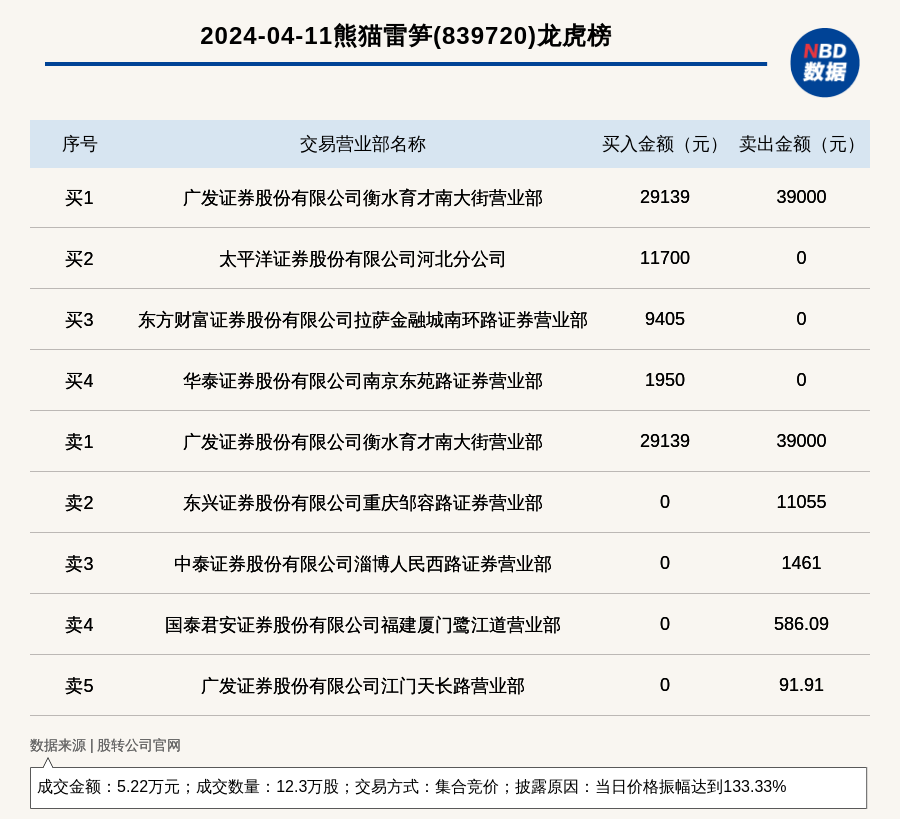Viewport: 900px width, 819px height.
Task: Select sell amount 0 in 买3 row
Action: (x=801, y=319)
